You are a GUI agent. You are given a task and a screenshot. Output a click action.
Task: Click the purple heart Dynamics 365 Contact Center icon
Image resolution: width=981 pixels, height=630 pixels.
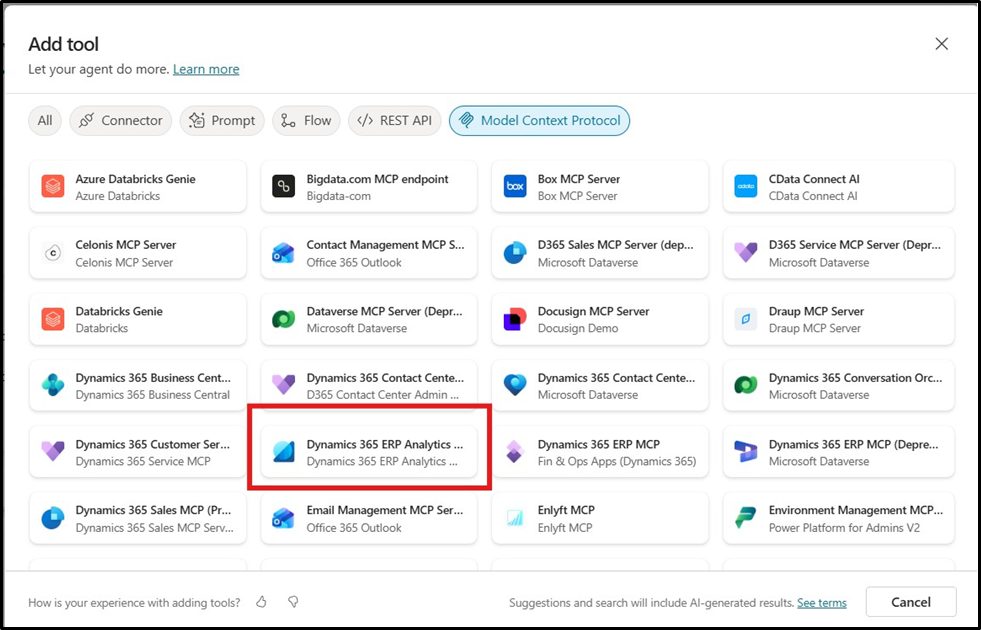pos(283,385)
